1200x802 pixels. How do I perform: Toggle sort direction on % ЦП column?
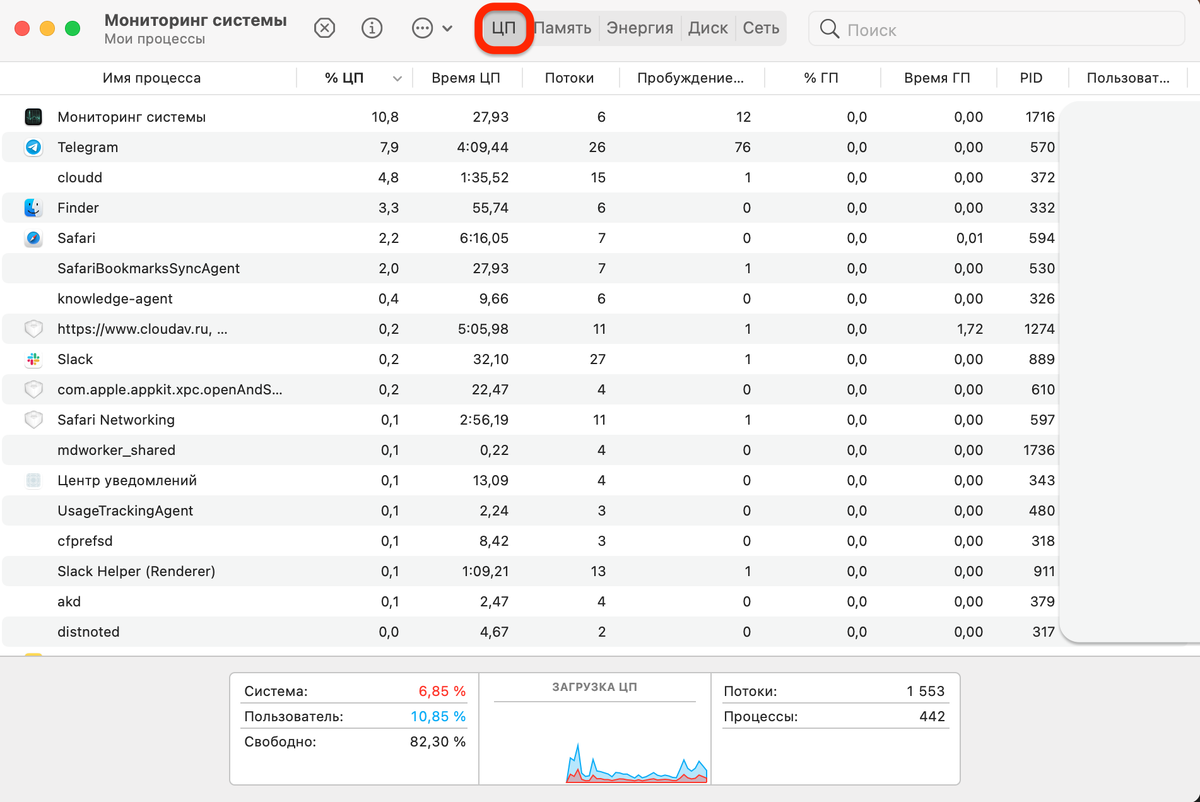pos(353,78)
